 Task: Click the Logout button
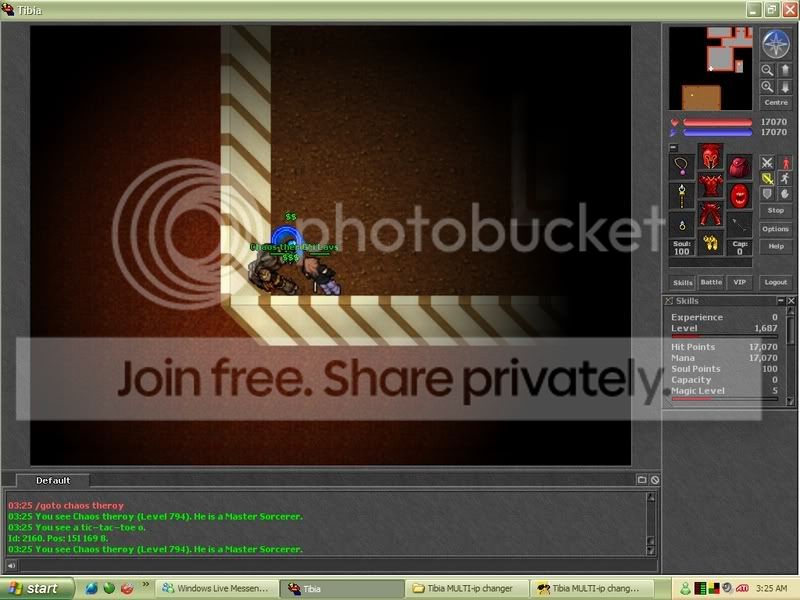click(x=776, y=282)
